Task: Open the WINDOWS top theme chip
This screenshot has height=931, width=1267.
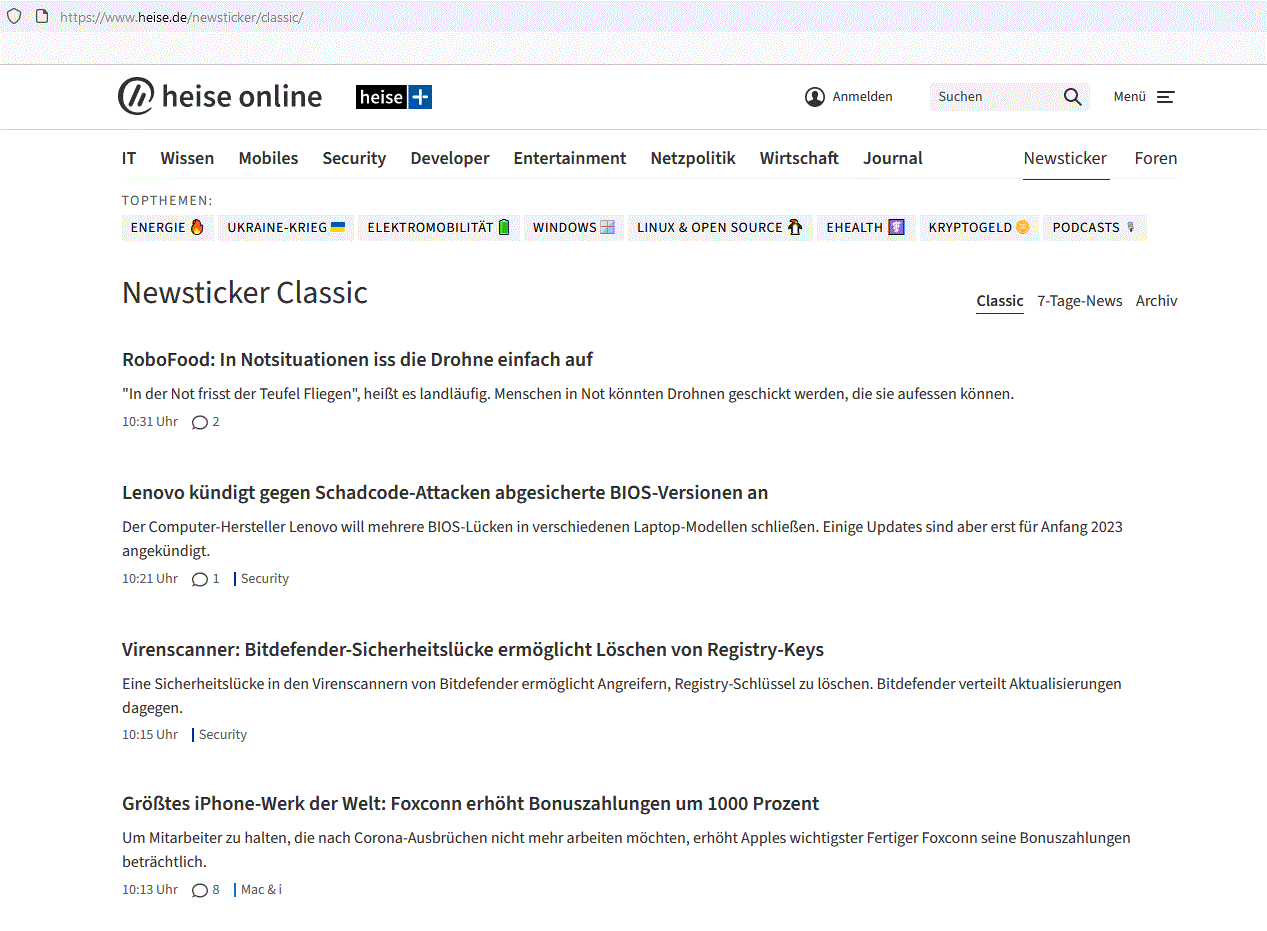Action: 573,227
